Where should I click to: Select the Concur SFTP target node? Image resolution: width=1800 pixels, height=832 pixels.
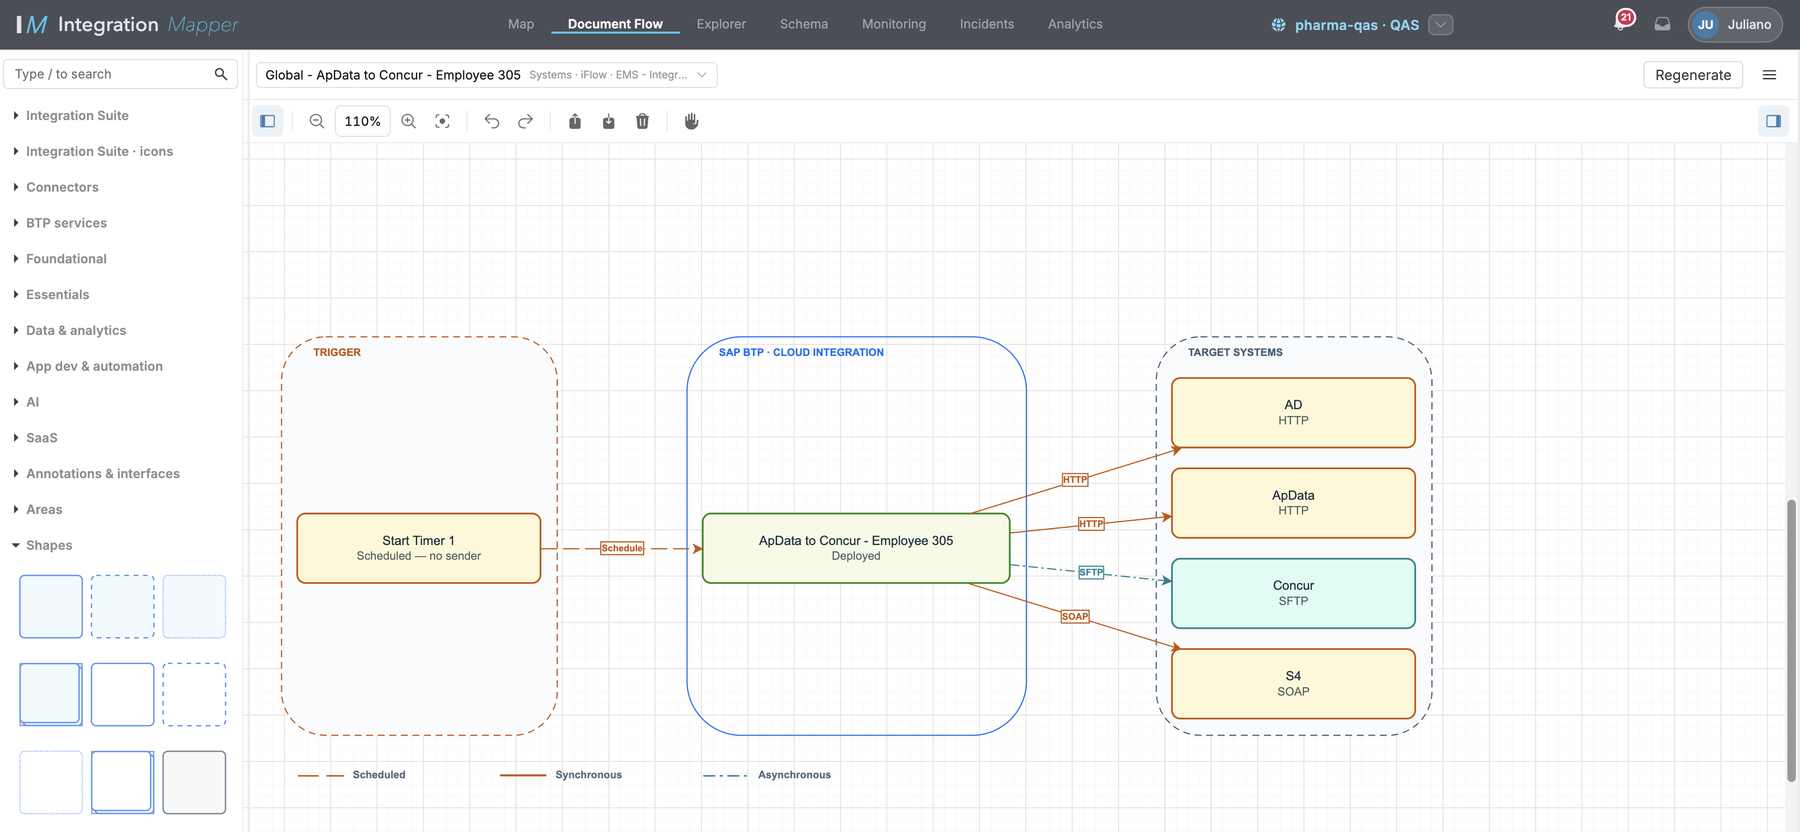[1293, 593]
